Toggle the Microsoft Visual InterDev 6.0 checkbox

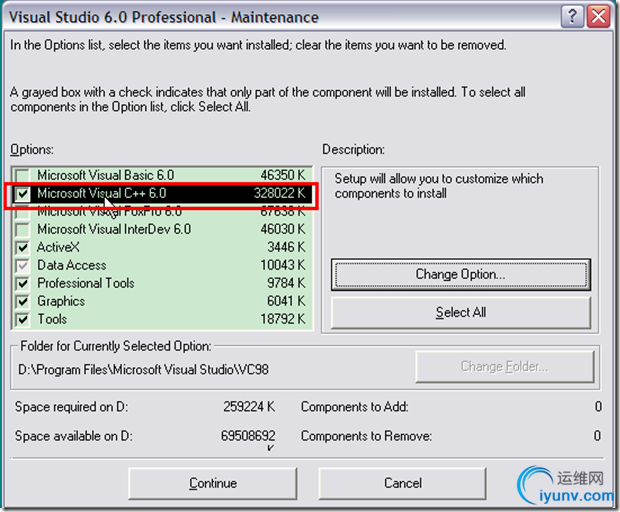pos(23,229)
